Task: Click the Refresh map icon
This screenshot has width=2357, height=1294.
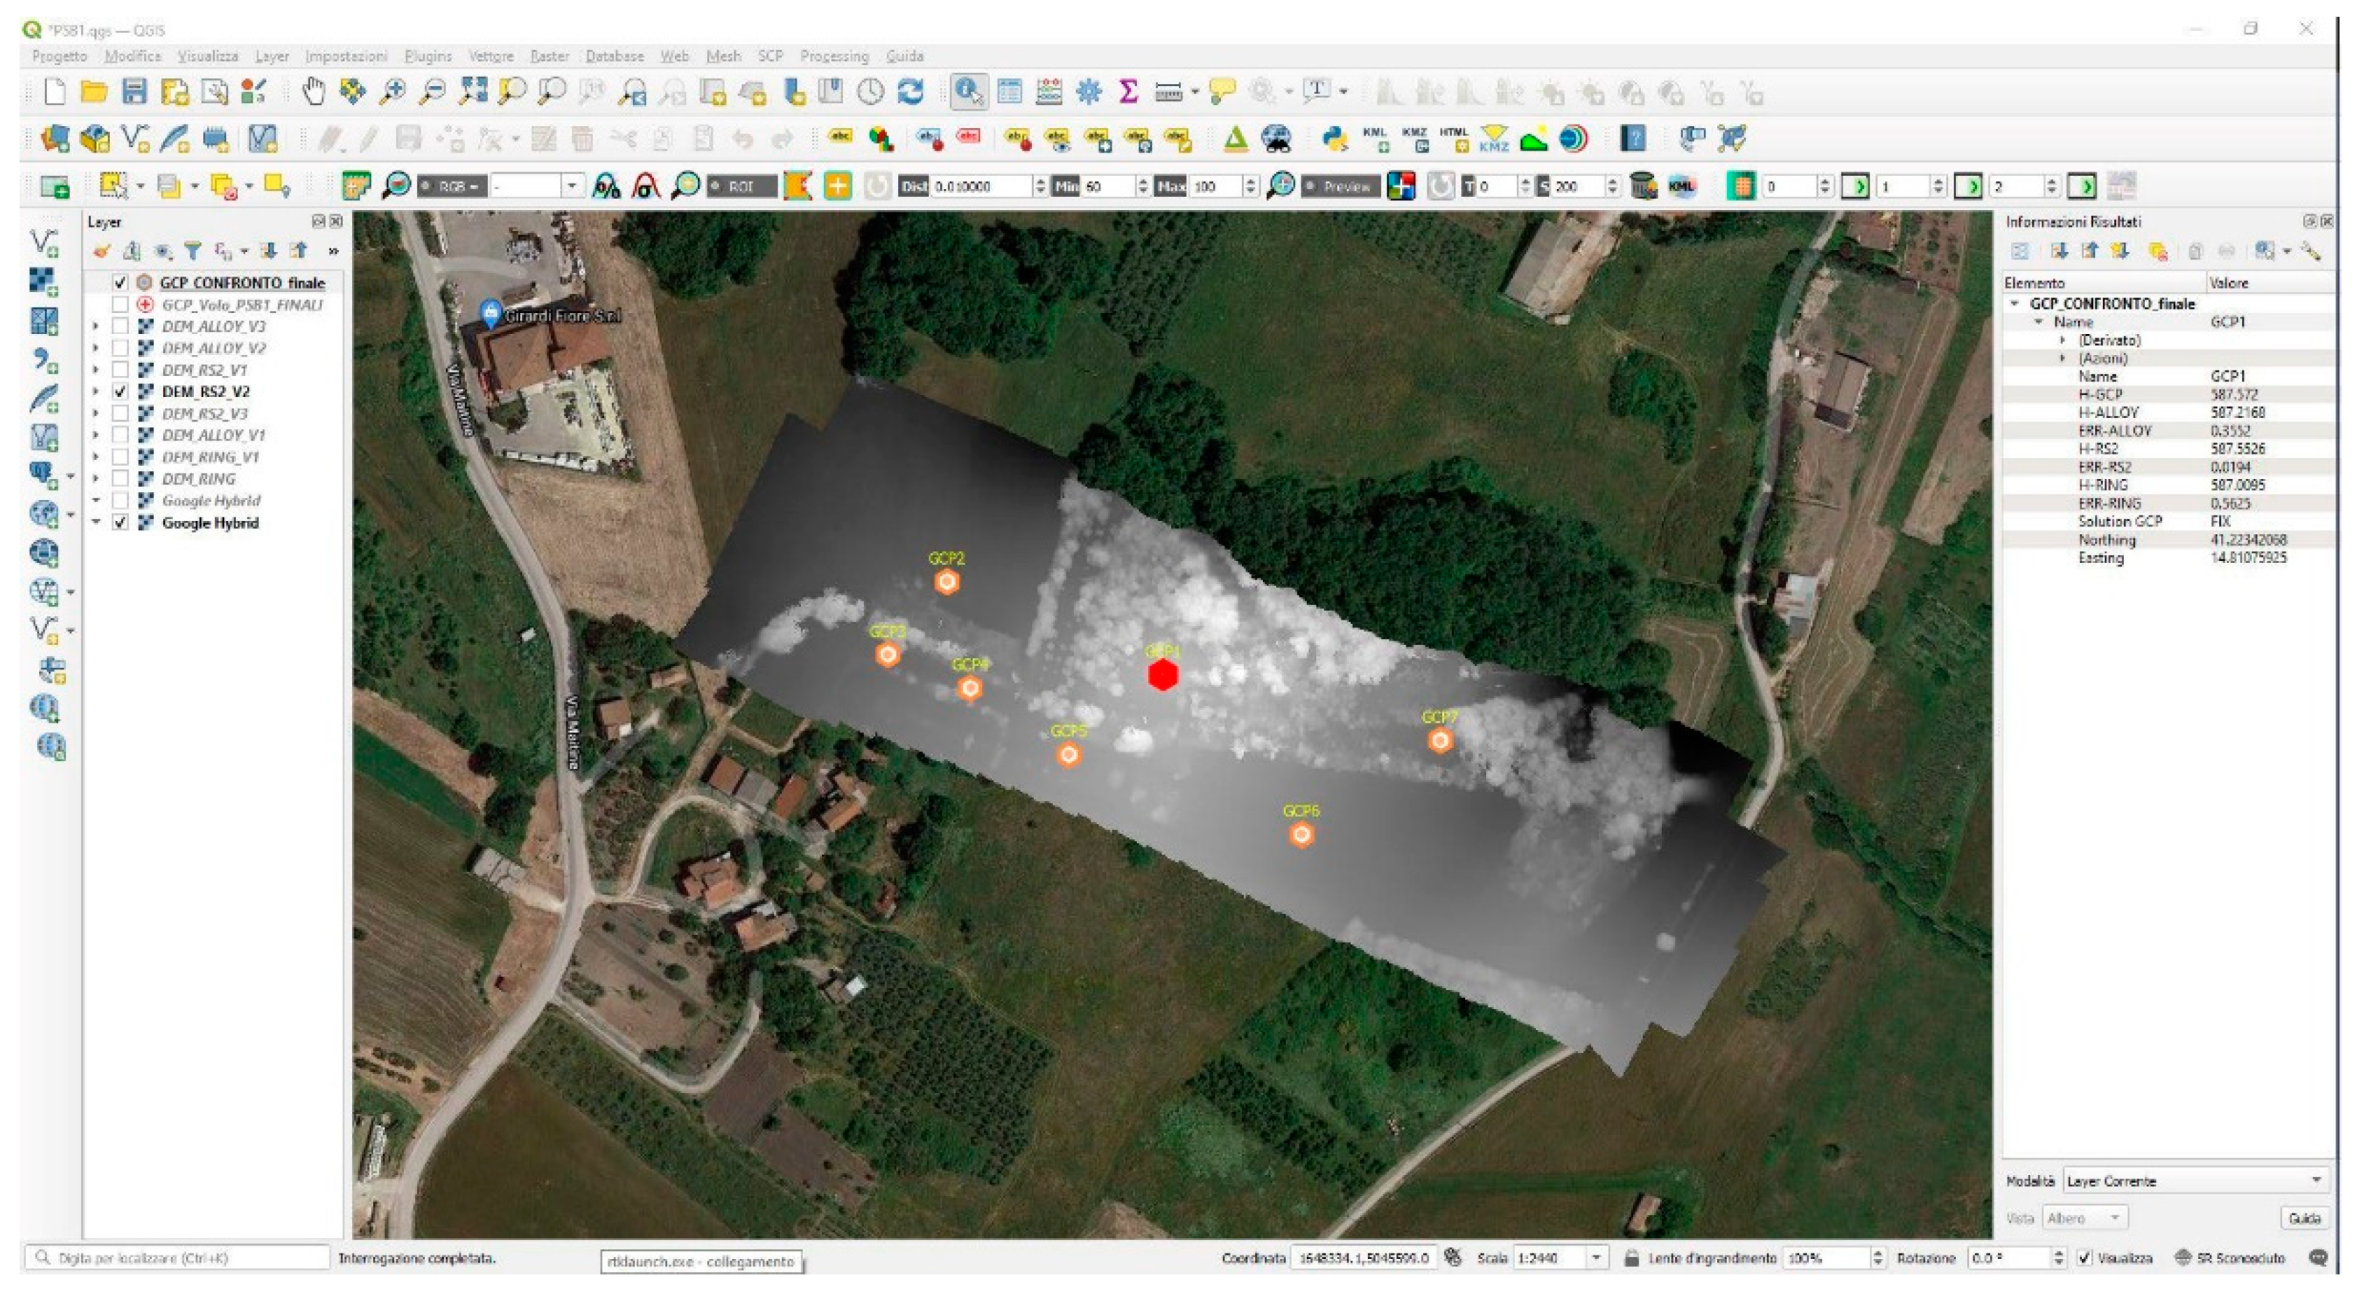Action: tap(910, 93)
